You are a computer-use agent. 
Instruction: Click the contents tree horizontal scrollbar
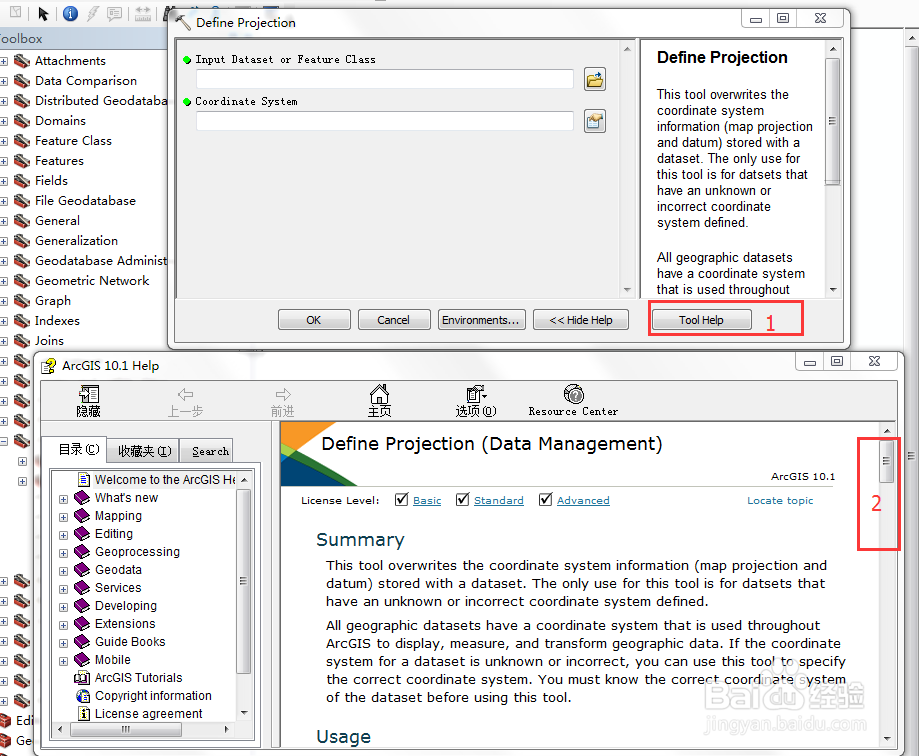tap(125, 730)
